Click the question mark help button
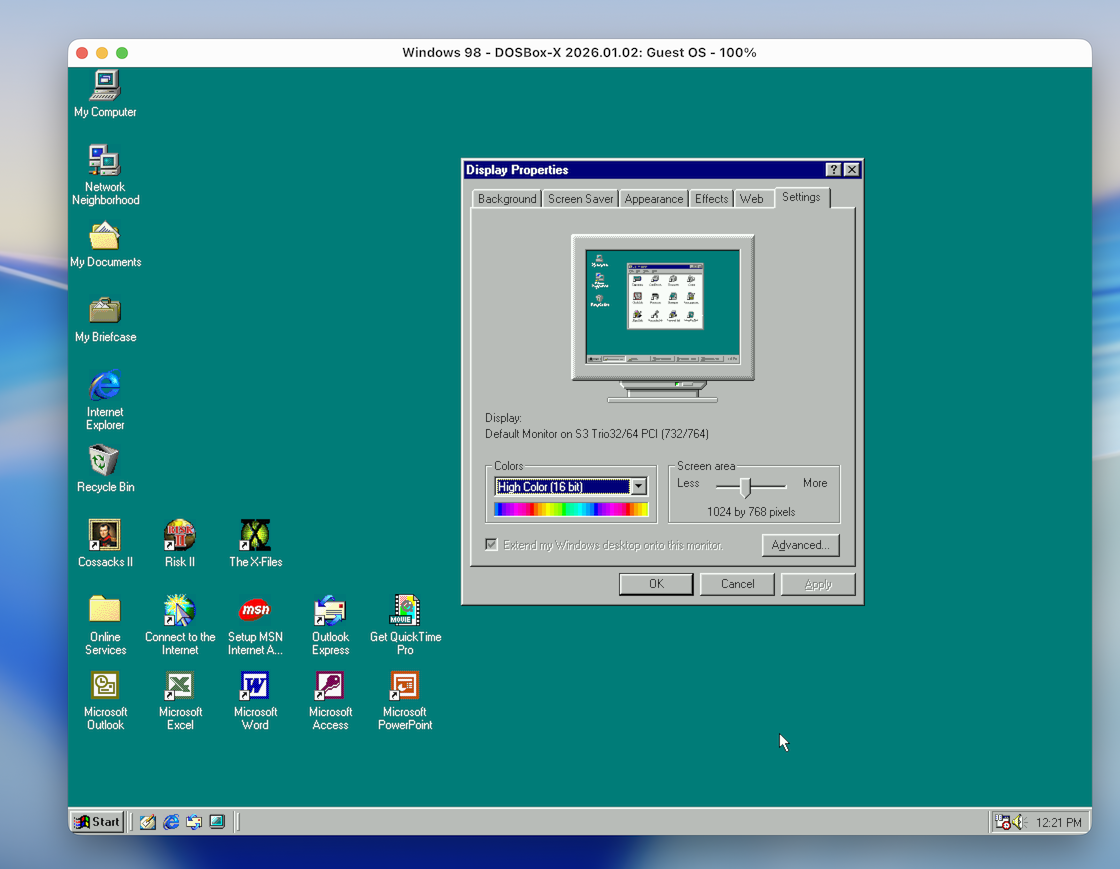This screenshot has width=1120, height=869. click(x=833, y=169)
